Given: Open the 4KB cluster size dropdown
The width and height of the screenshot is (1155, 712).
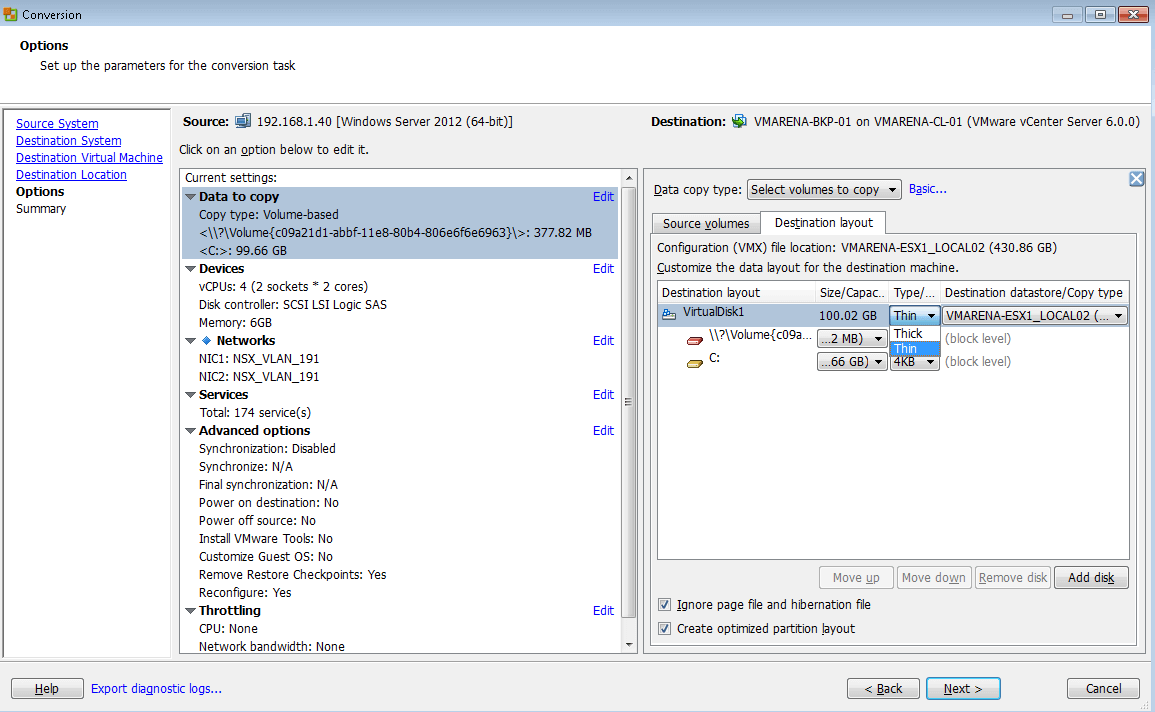Looking at the screenshot, I should (914, 362).
